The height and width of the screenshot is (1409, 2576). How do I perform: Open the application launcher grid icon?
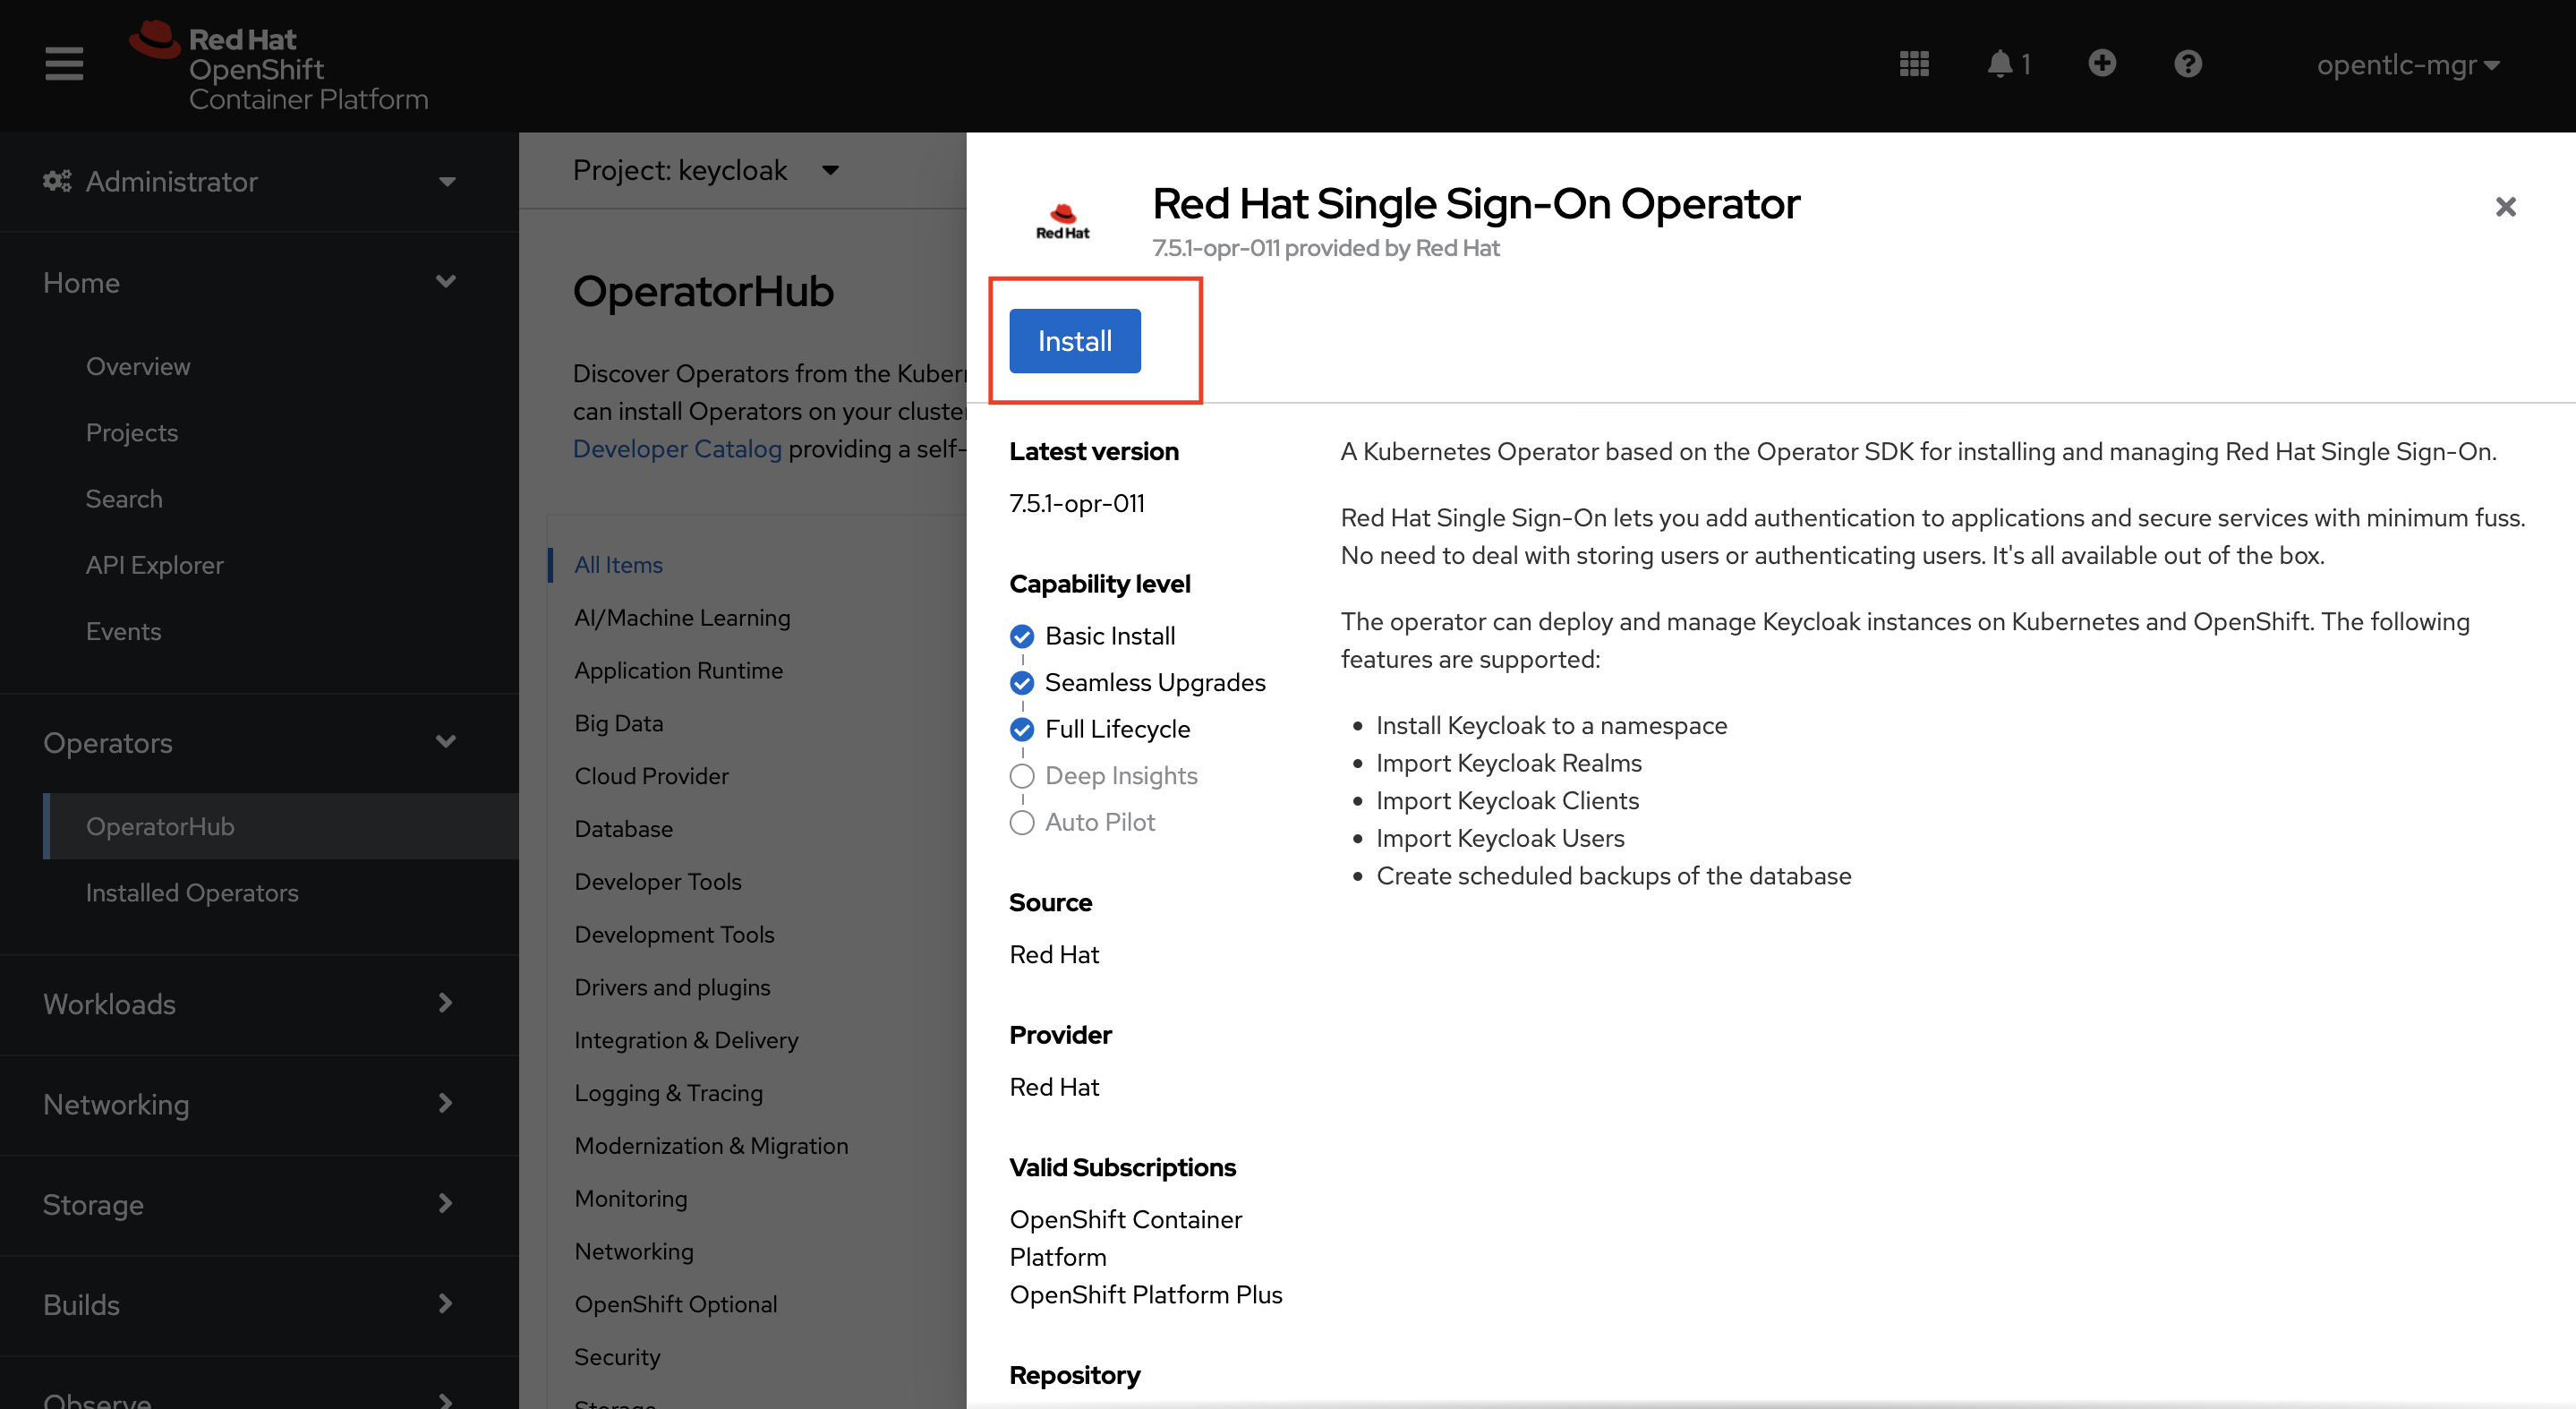[1913, 64]
